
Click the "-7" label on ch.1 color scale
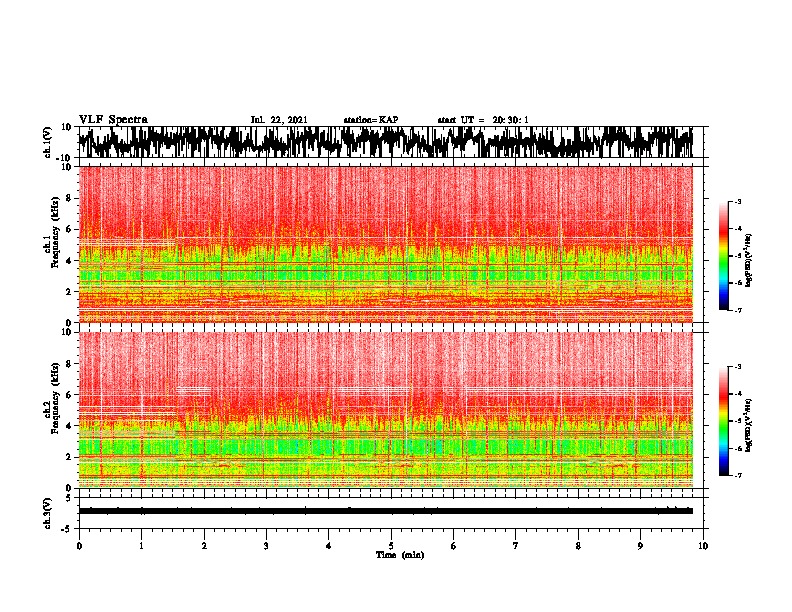pos(738,310)
